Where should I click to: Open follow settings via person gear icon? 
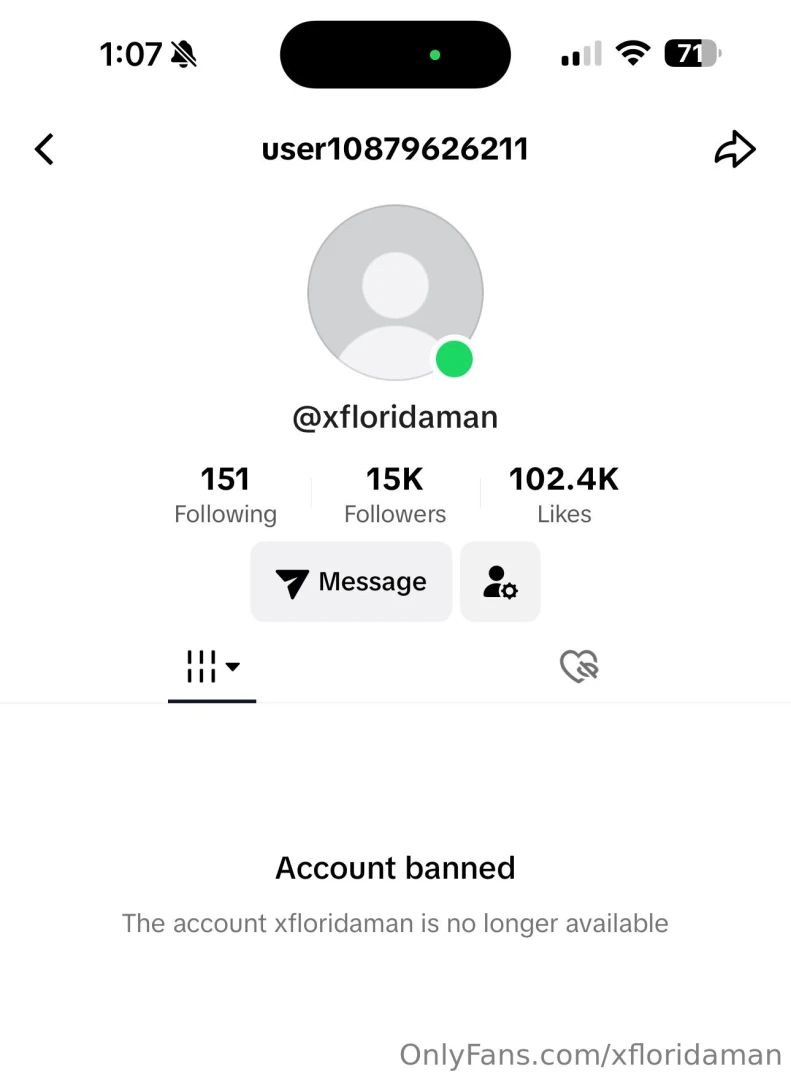tap(500, 582)
